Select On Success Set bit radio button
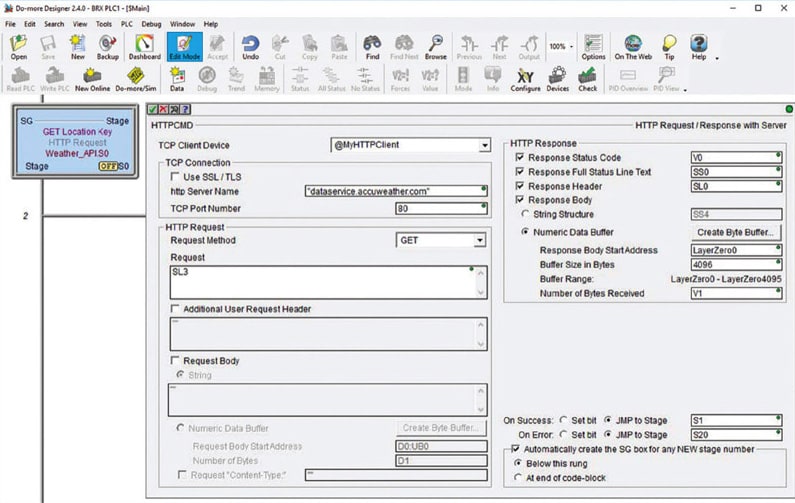The height and width of the screenshot is (503, 795). [563, 420]
